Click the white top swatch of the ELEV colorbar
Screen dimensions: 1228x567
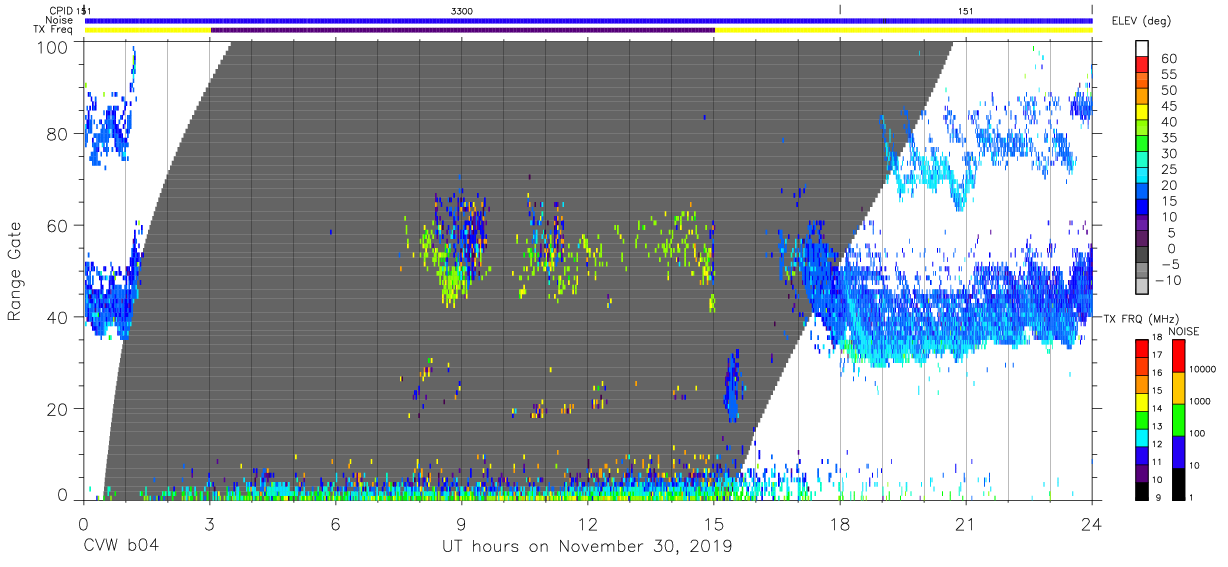(x=1141, y=50)
